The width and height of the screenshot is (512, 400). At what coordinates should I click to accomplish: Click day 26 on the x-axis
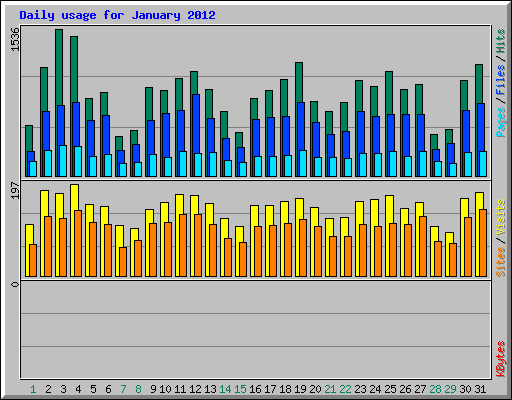[405, 389]
